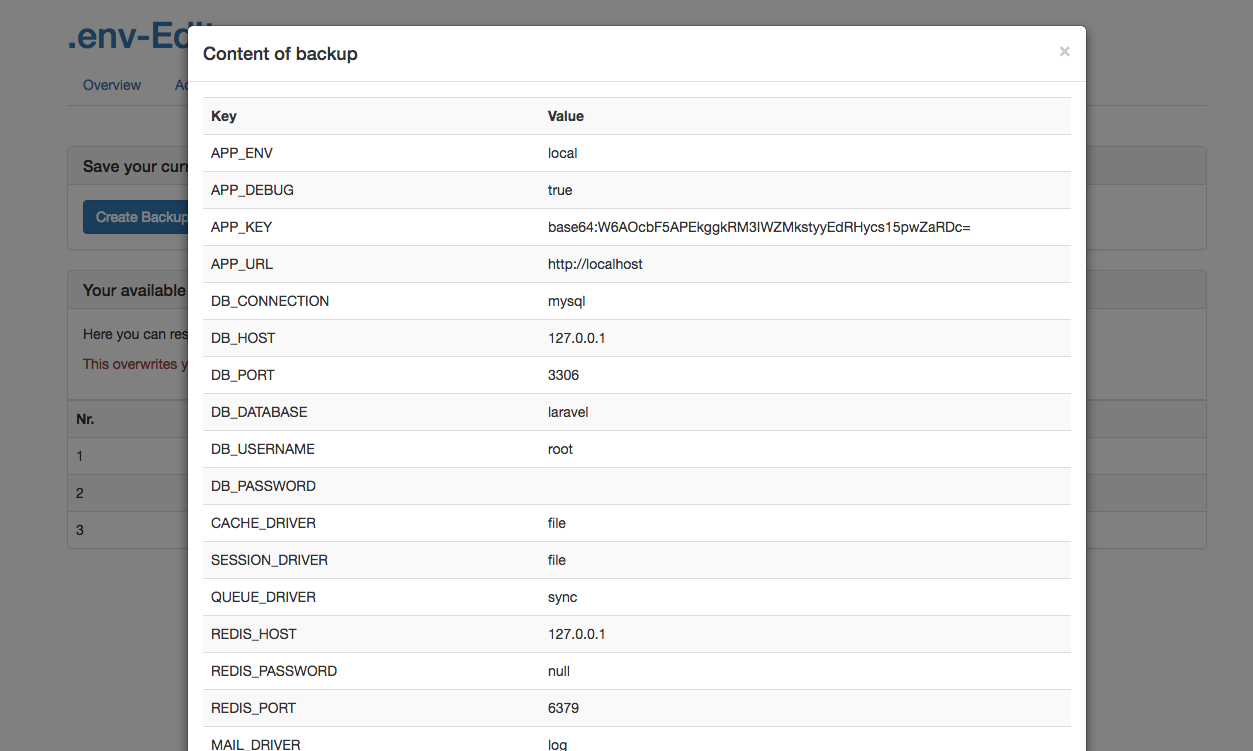
Task: Select the QUEUE_DRIVER sync value
Action: [562, 597]
